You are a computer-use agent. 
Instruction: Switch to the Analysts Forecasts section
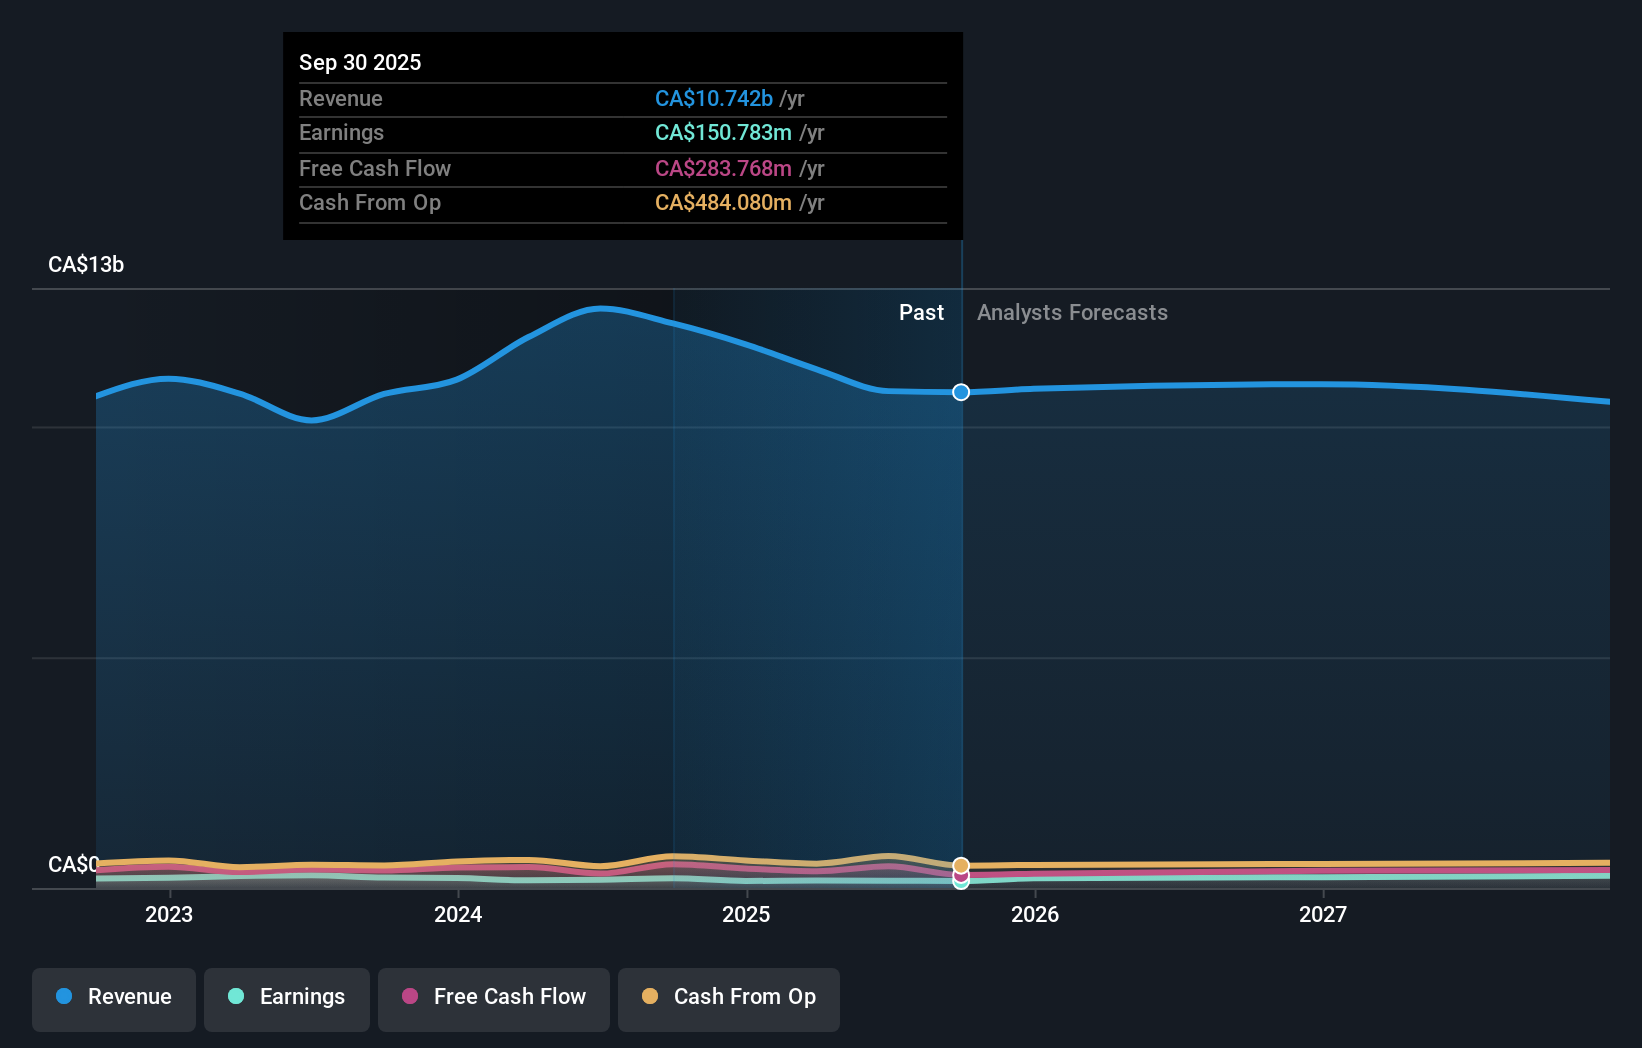(x=1072, y=312)
